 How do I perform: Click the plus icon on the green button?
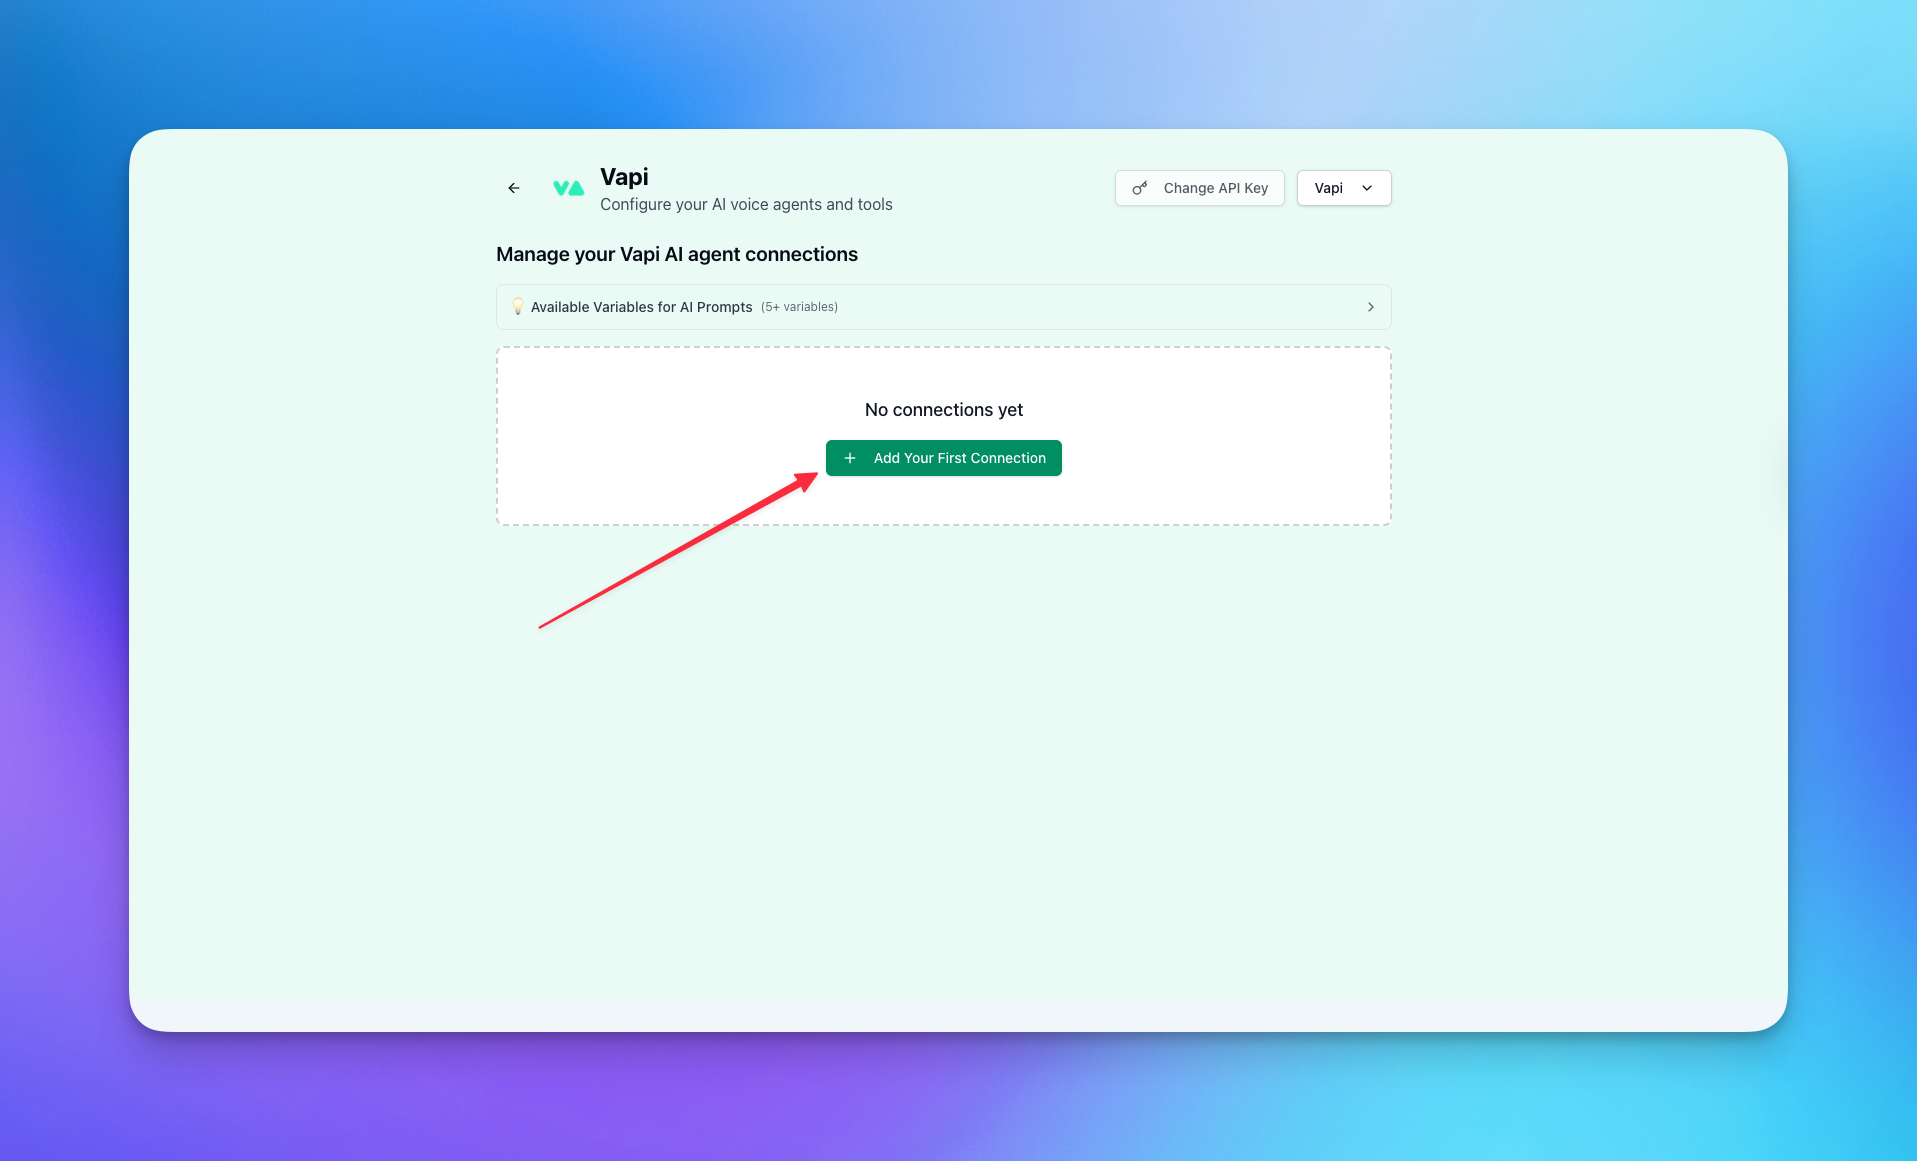[x=850, y=458]
